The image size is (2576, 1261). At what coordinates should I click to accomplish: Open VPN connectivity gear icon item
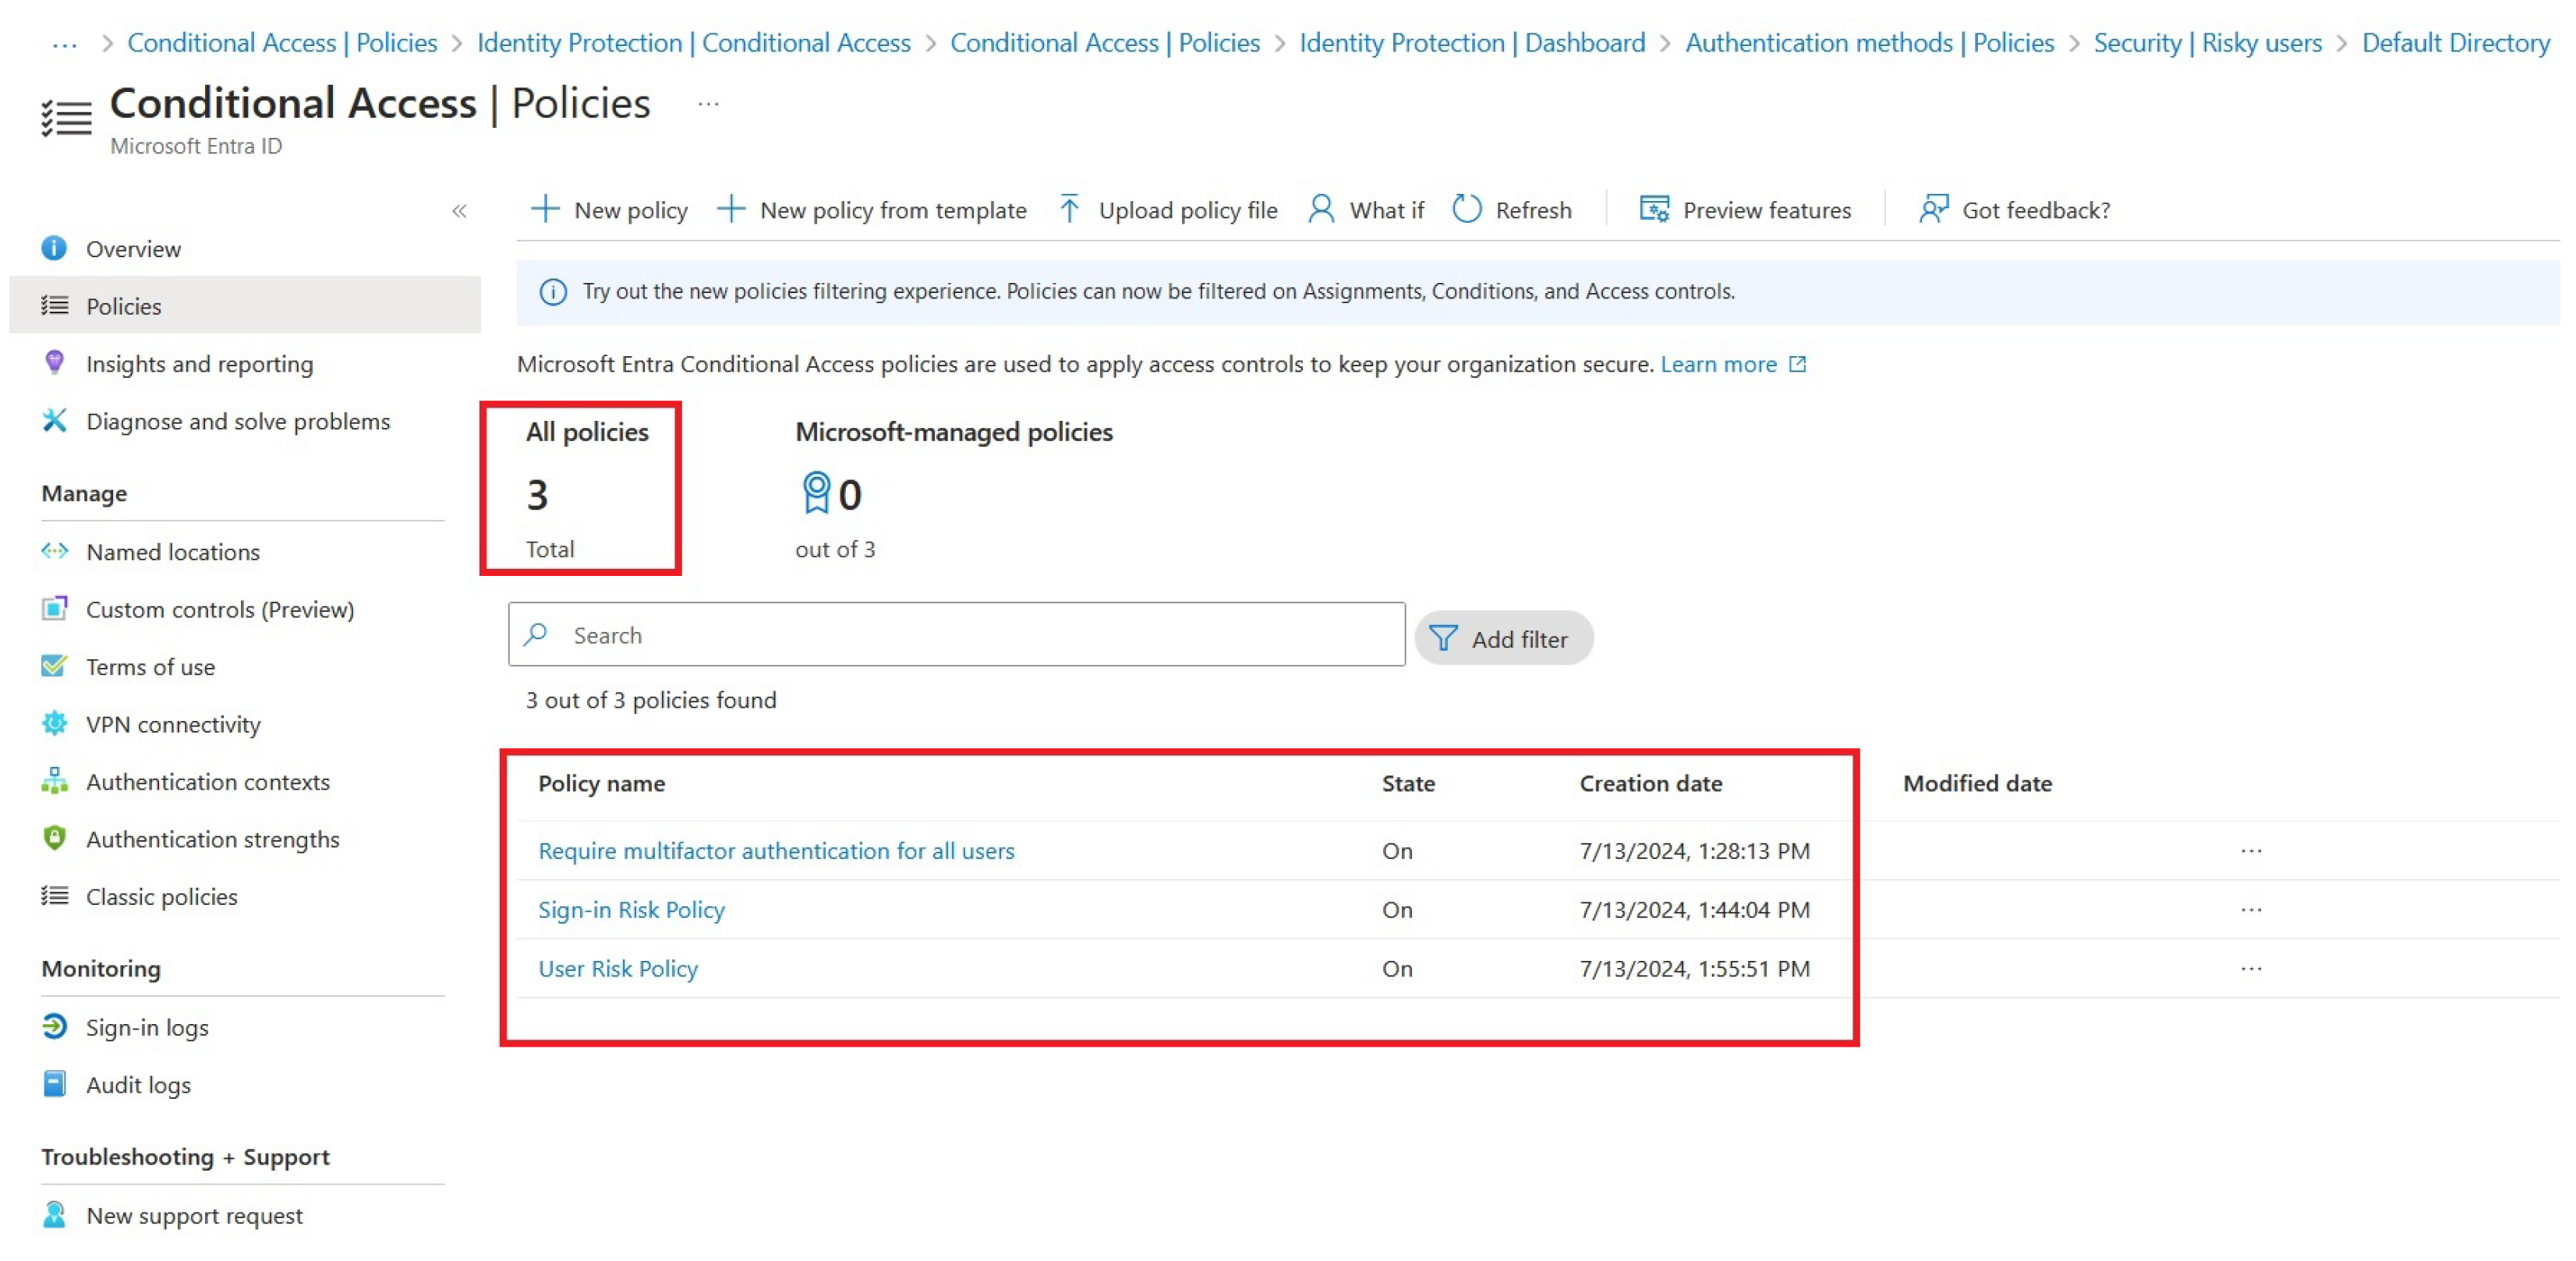coord(55,724)
